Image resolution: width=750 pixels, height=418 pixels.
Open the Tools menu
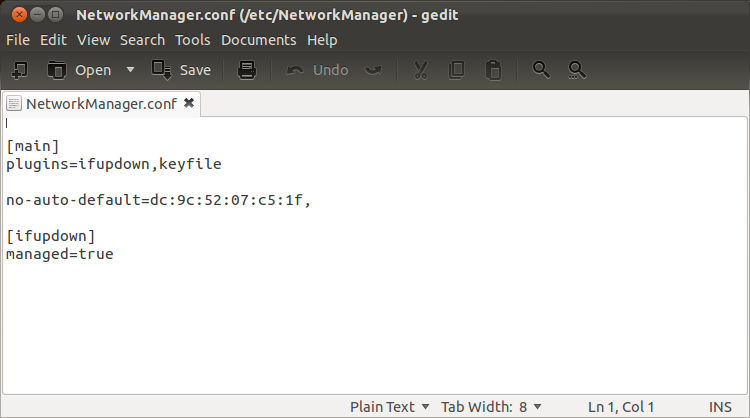pyautogui.click(x=192, y=40)
